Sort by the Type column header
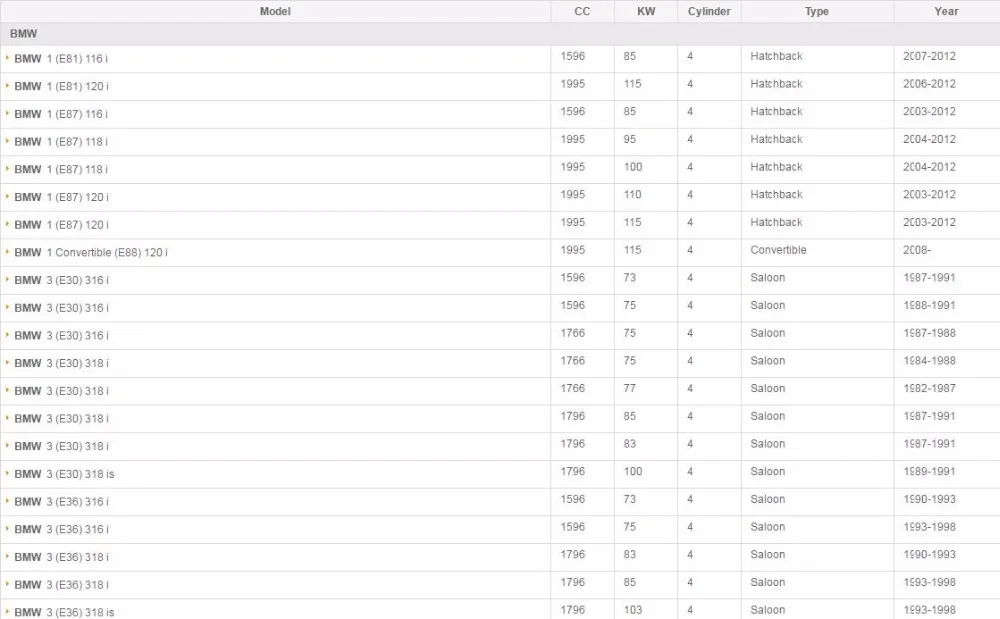The width and height of the screenshot is (1000, 619). pyautogui.click(x=817, y=11)
